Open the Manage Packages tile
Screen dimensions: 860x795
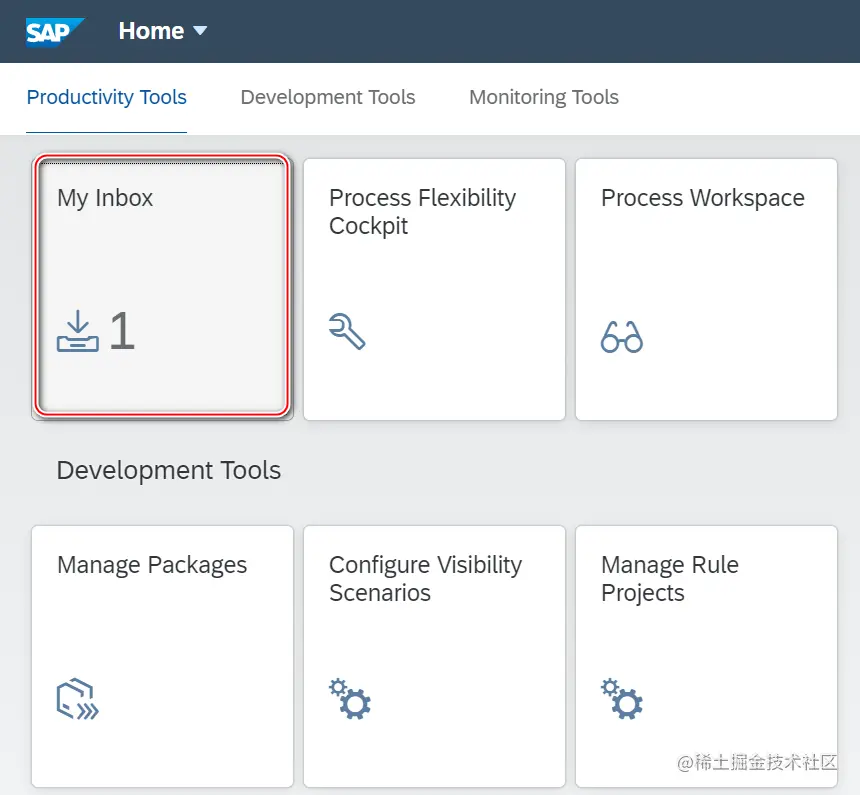(x=162, y=656)
